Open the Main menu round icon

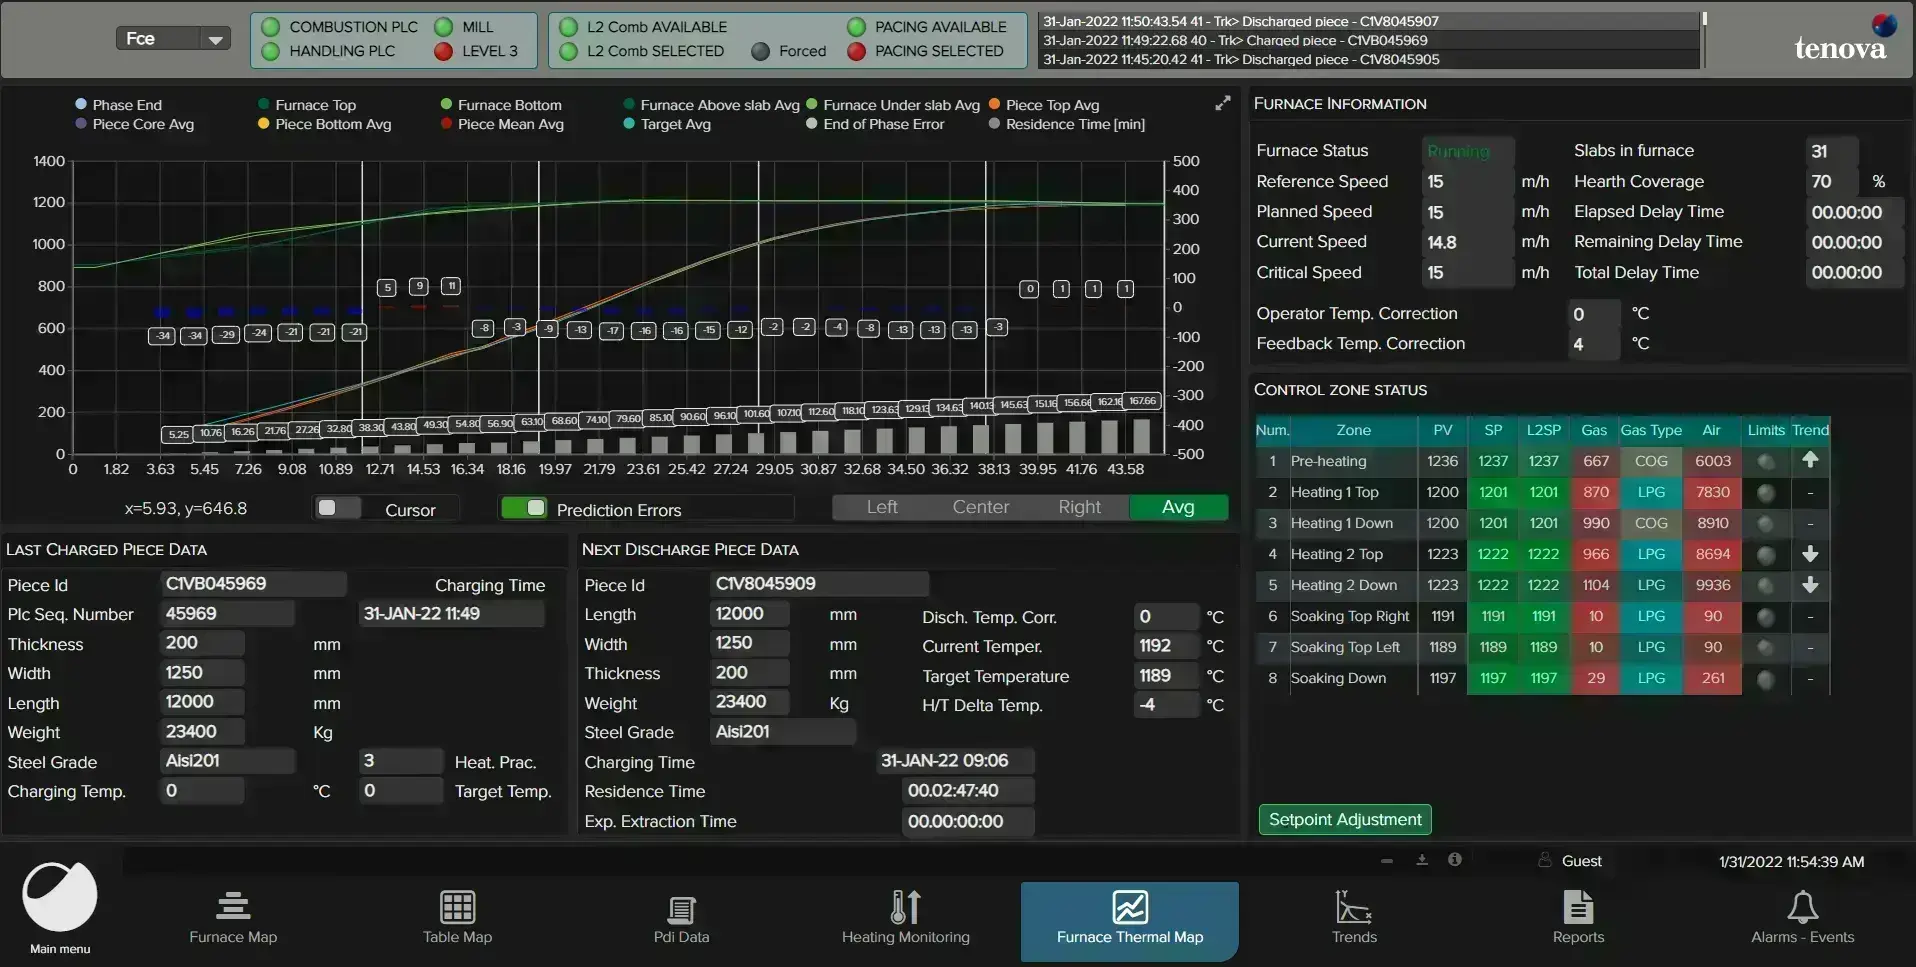pos(60,897)
